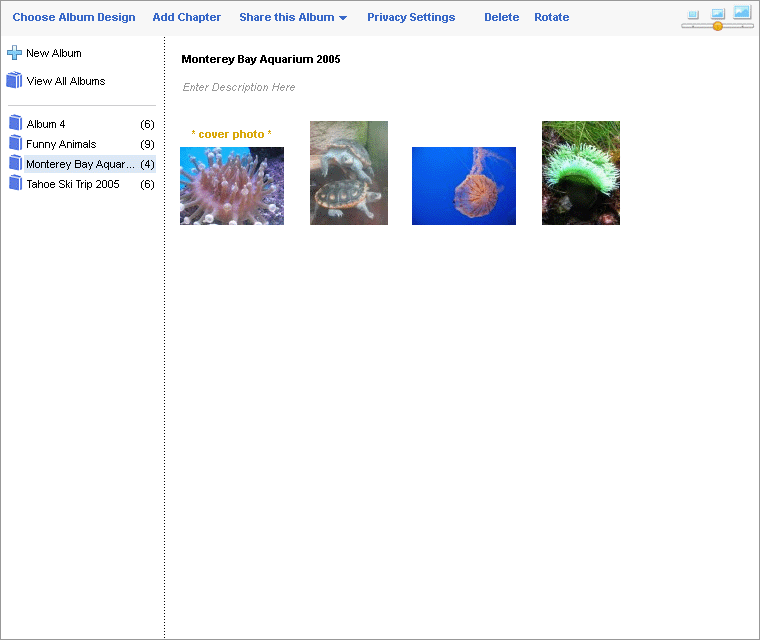Click the (6) count beside Tahoe Ski Trip
760x640 pixels.
(x=147, y=184)
